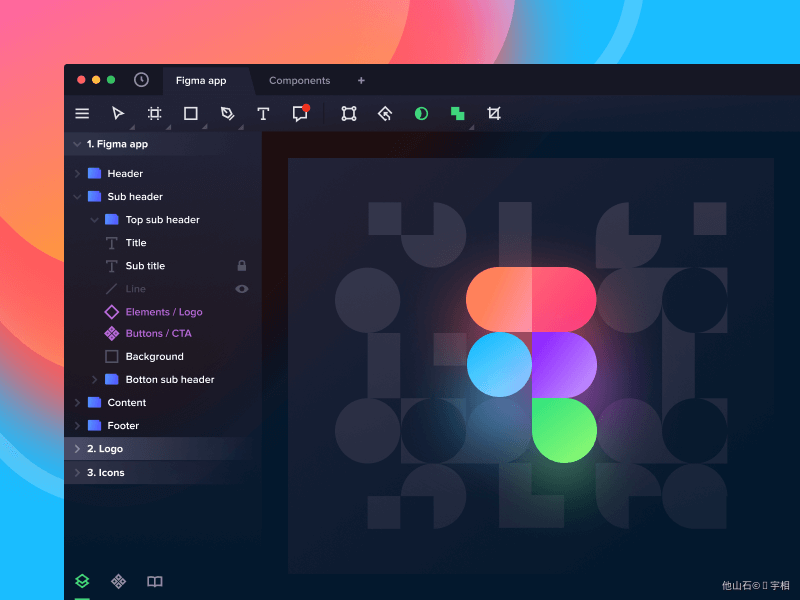Open the hamburger main menu
The width and height of the screenshot is (800, 600).
[x=82, y=113]
